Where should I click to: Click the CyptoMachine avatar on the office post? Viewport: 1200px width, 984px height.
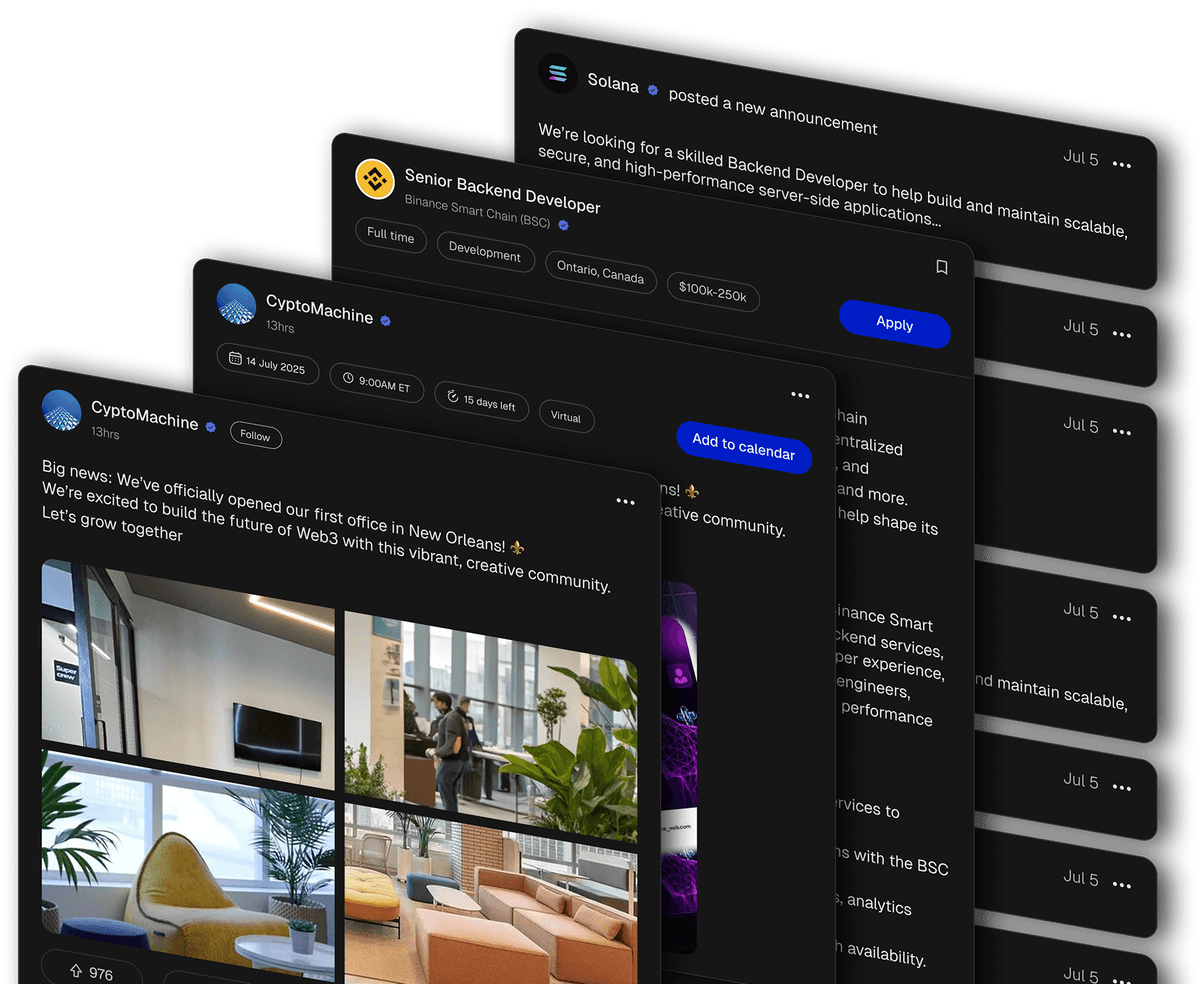point(61,409)
